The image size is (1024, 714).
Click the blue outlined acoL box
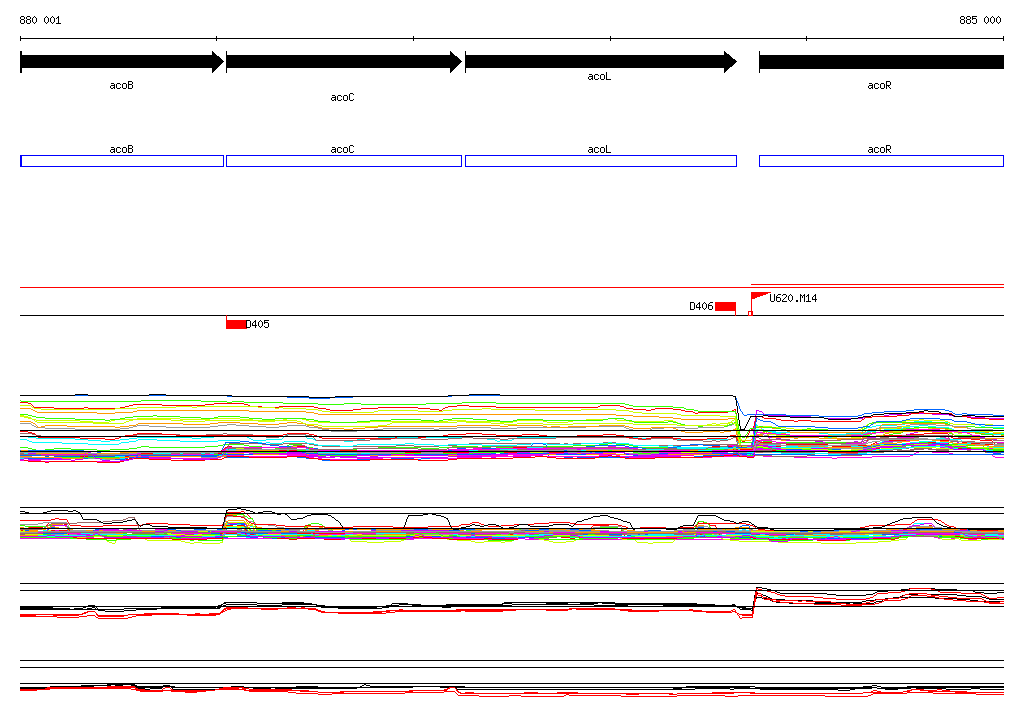tap(601, 161)
